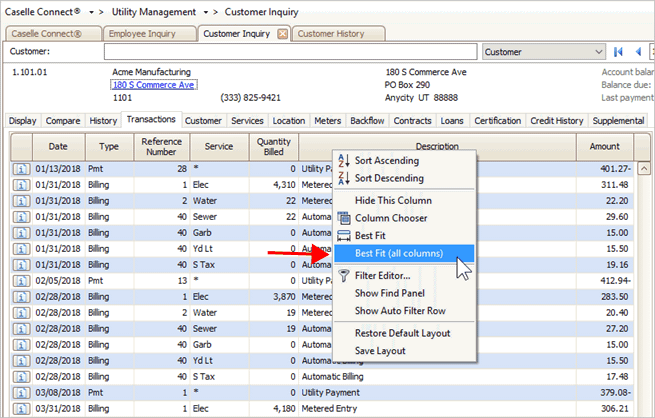655x418 pixels.
Task: Open the Credit History tab
Action: pos(557,121)
